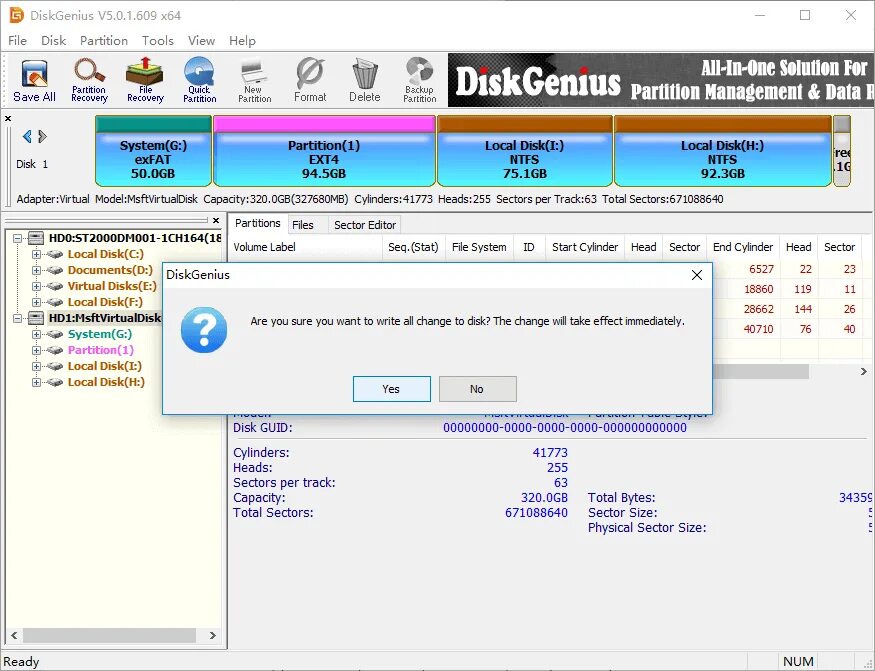This screenshot has height=671, width=875.
Task: Click No to cancel the changes
Action: tap(477, 389)
